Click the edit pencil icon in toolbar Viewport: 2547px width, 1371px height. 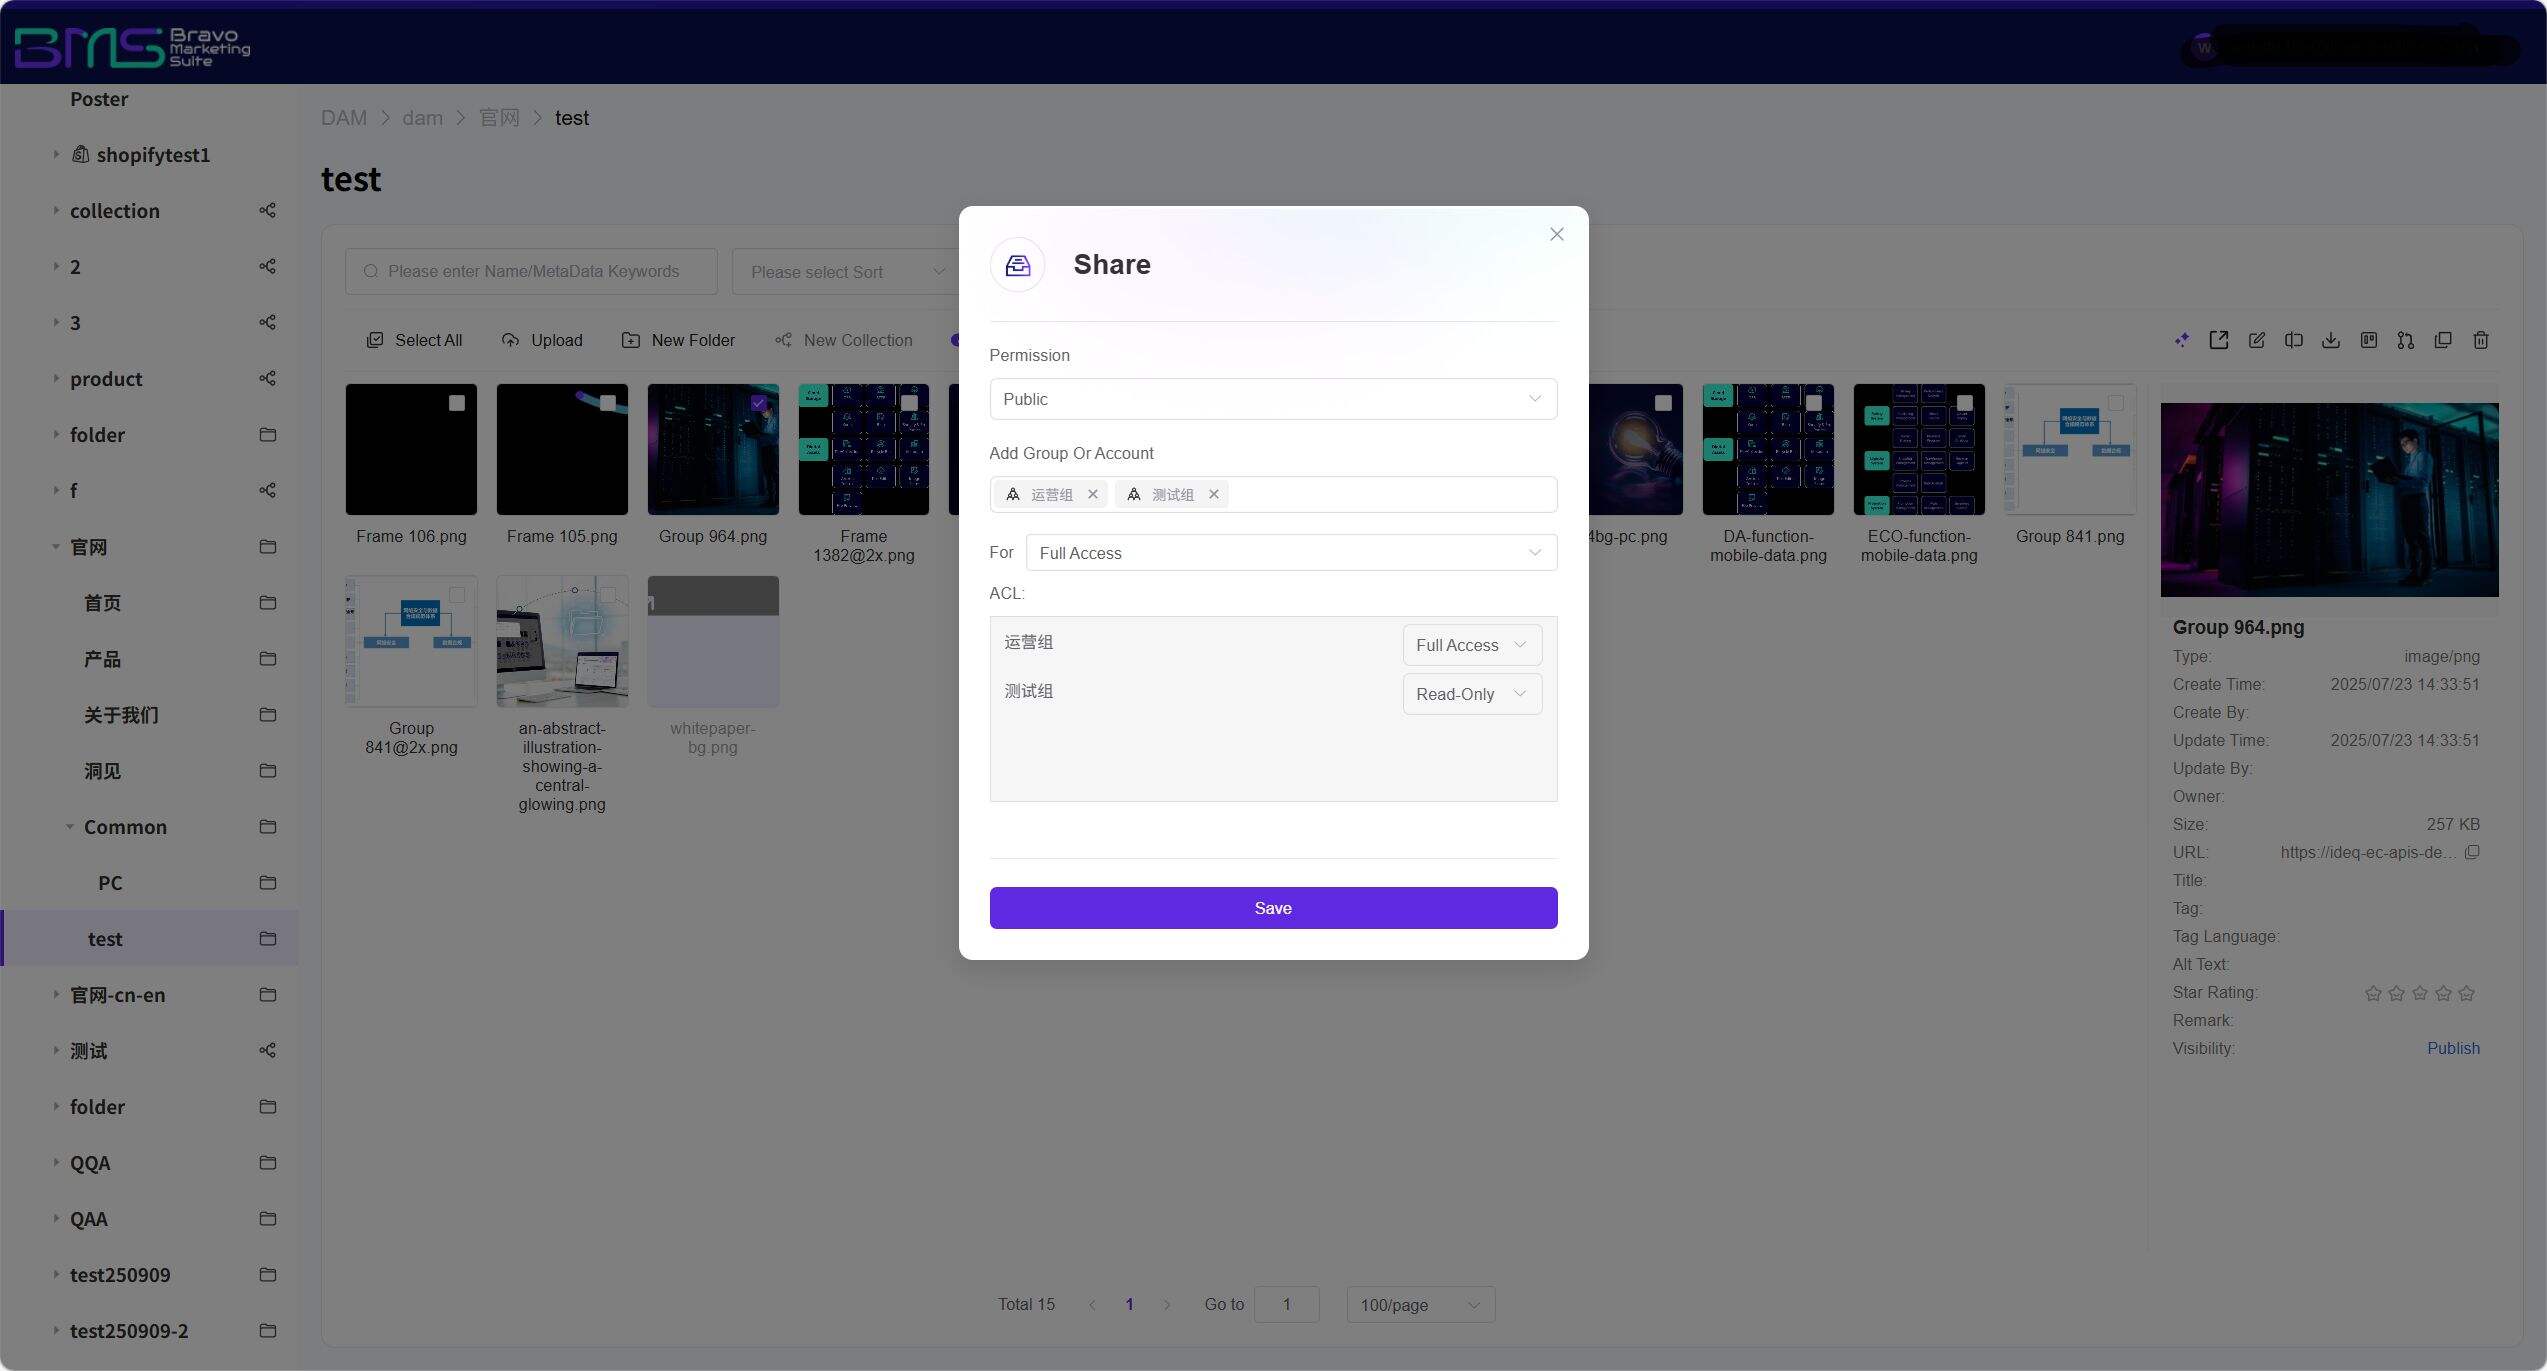pyautogui.click(x=2256, y=340)
